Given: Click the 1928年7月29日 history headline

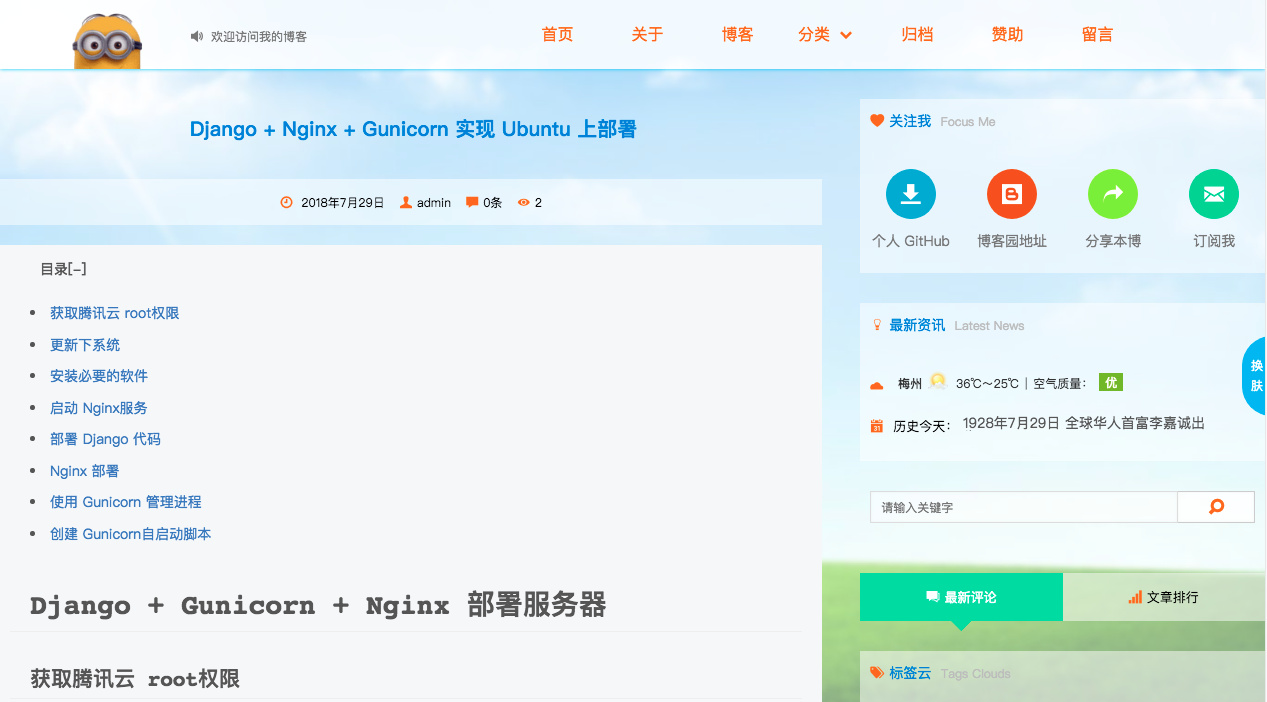Looking at the screenshot, I should pos(1084,423).
